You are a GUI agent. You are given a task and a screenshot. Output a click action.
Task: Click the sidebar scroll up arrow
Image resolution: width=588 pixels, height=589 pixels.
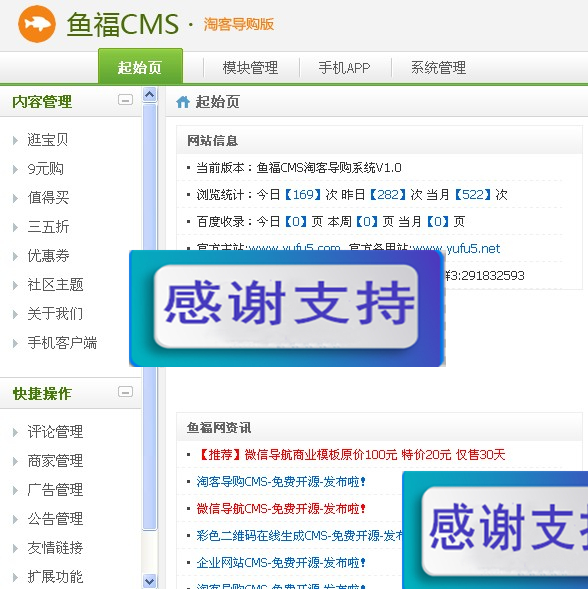tap(150, 95)
